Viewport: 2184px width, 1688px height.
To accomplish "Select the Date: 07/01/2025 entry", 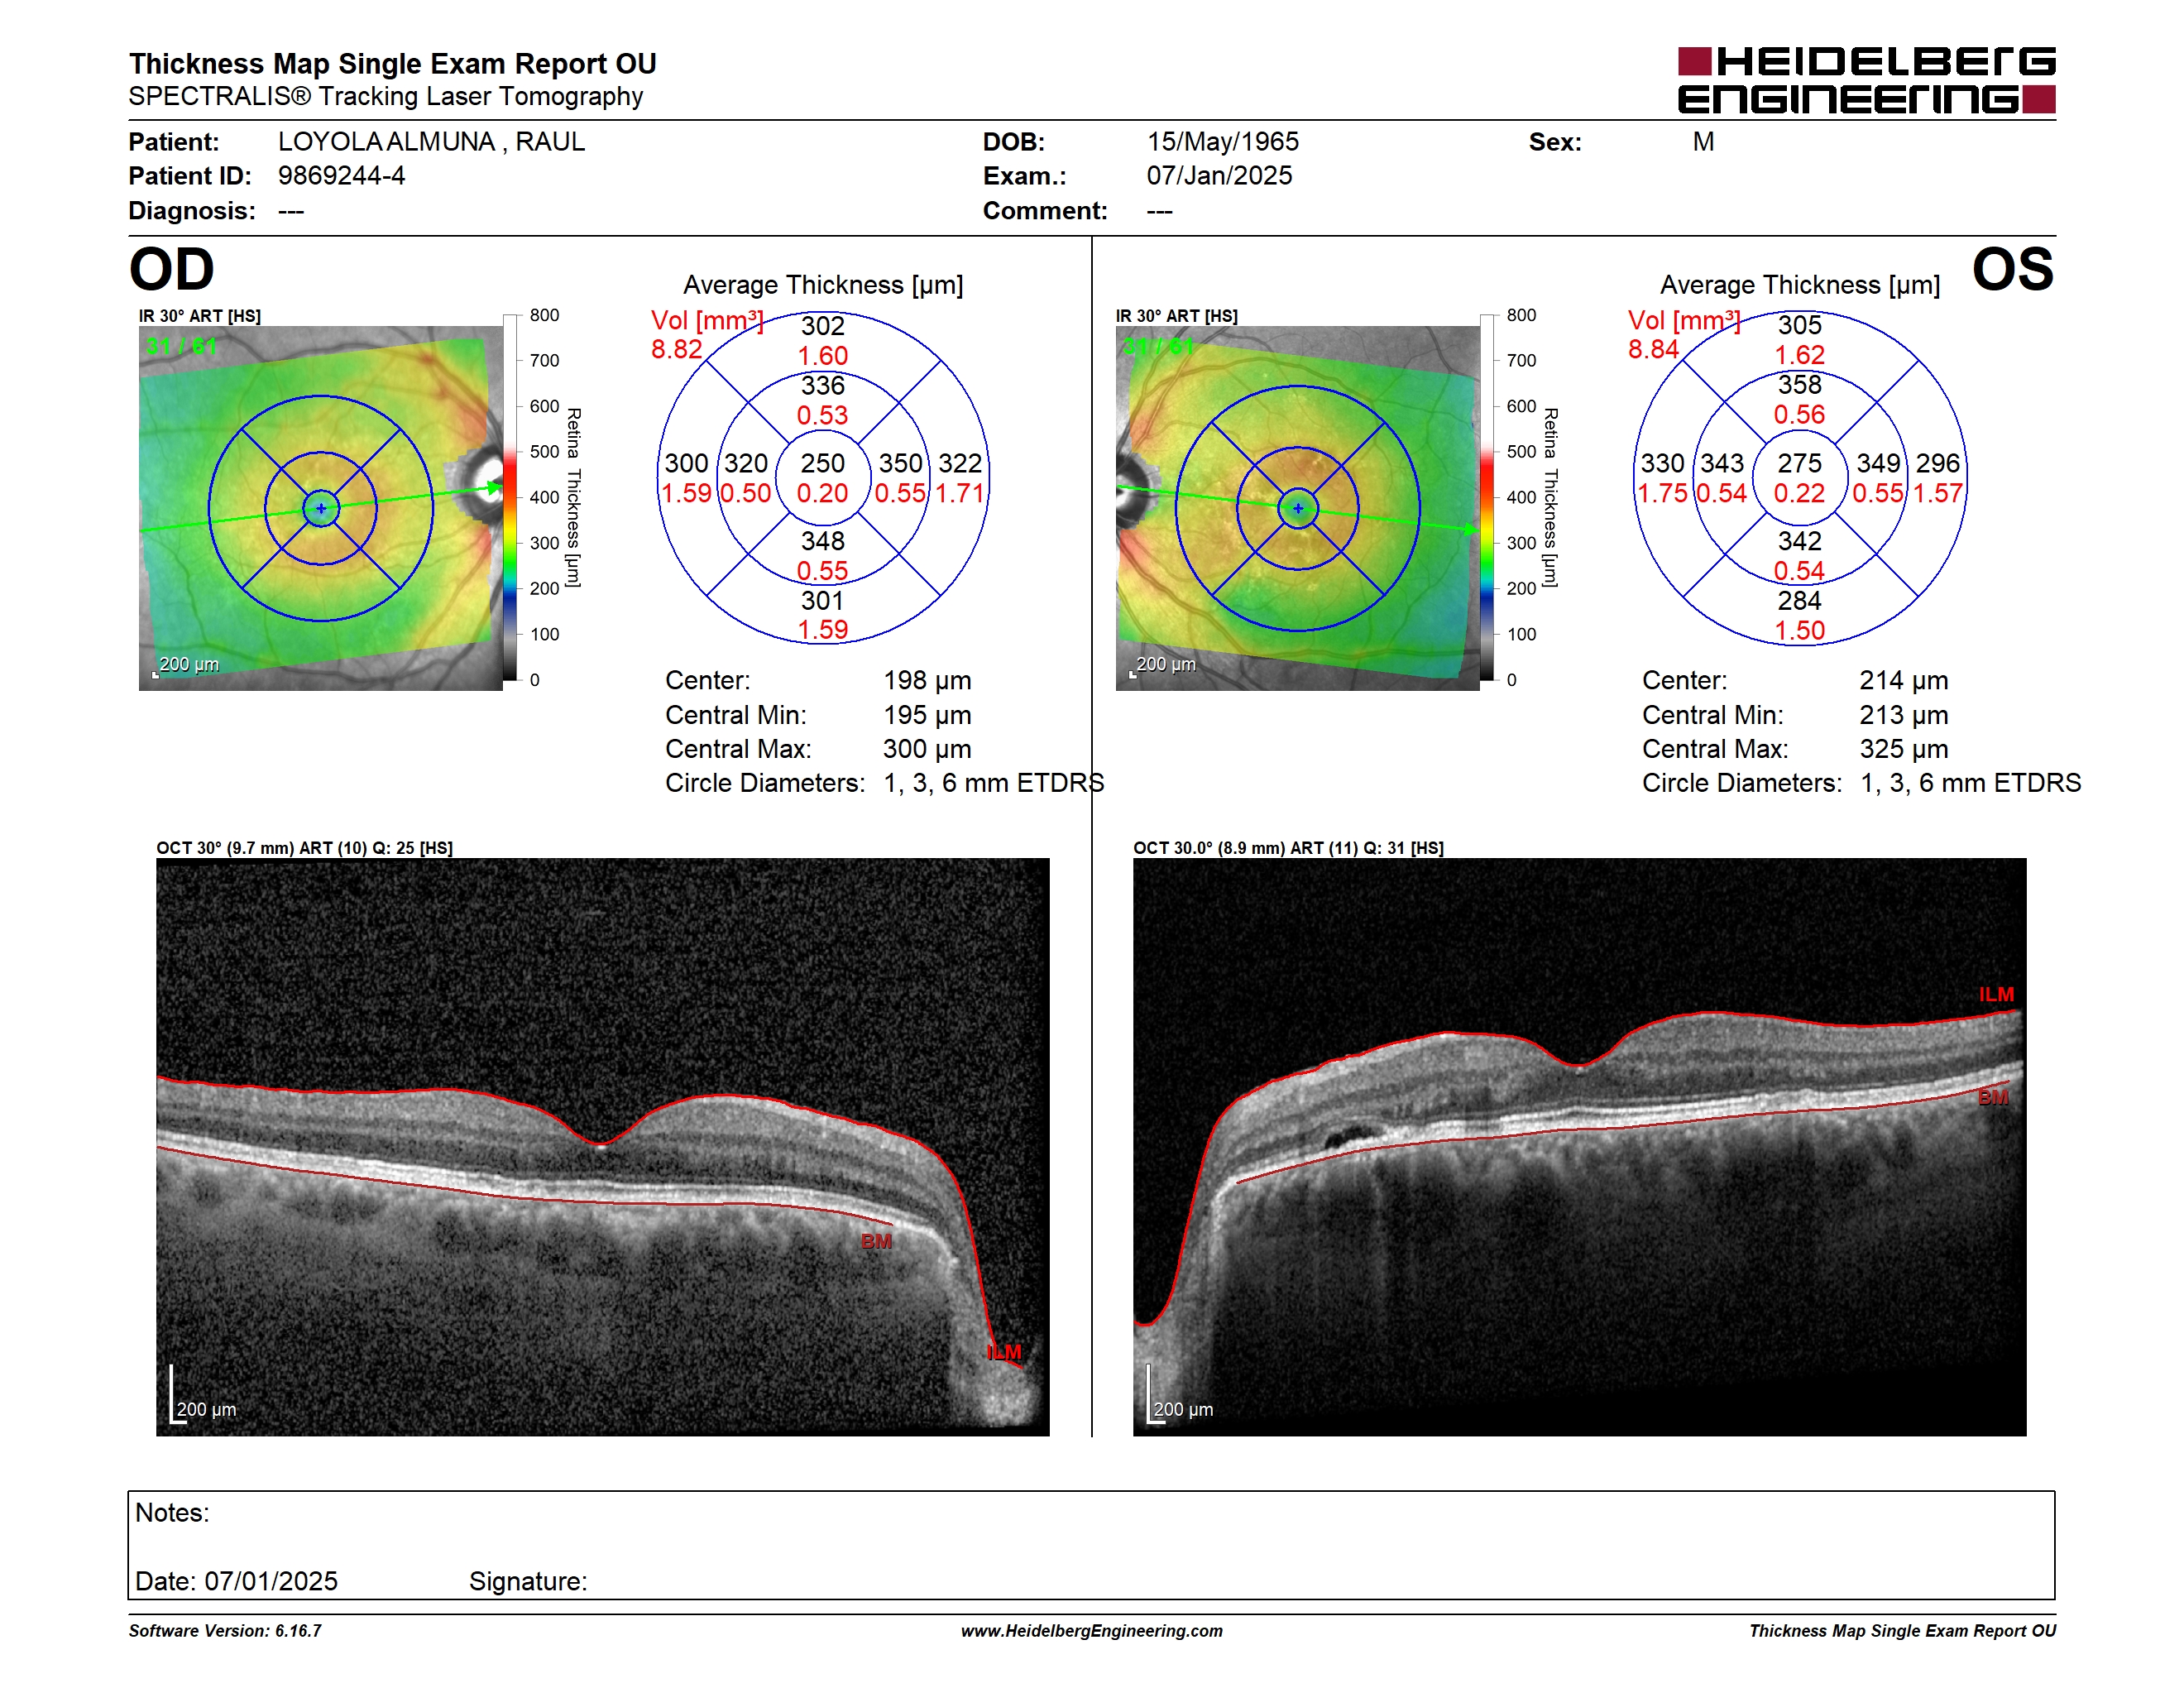I will coord(236,1581).
